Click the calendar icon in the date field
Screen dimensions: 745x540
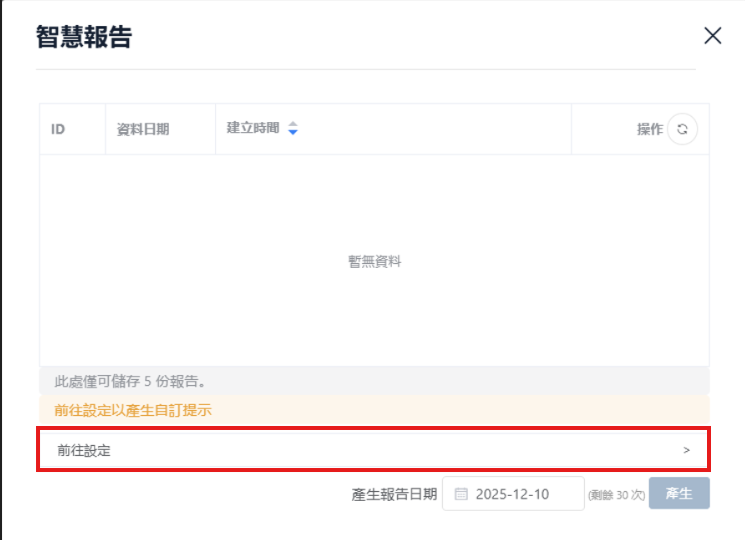coord(461,494)
